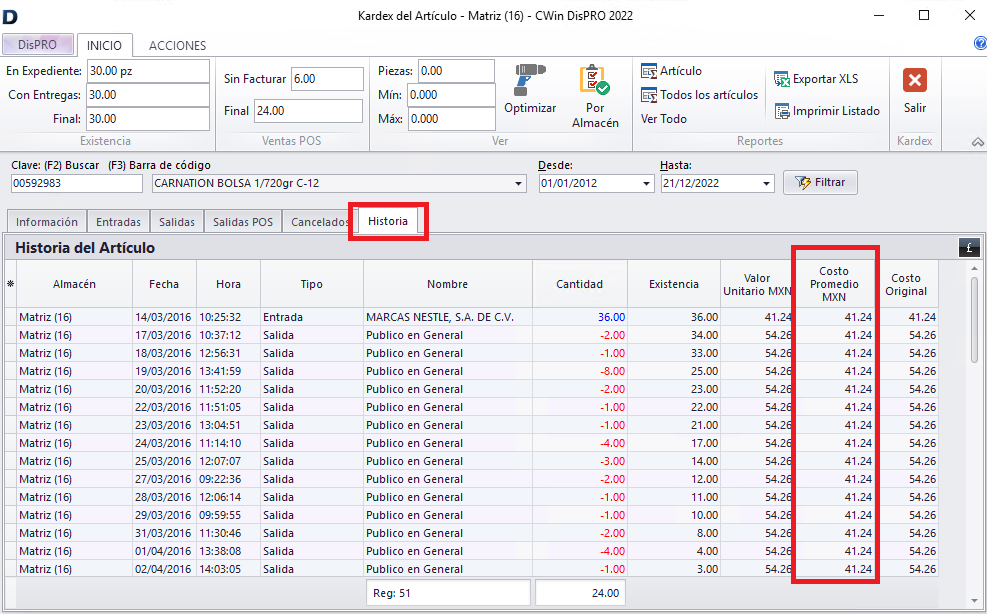
Task: Select the Salidas POS tab
Action: click(243, 222)
